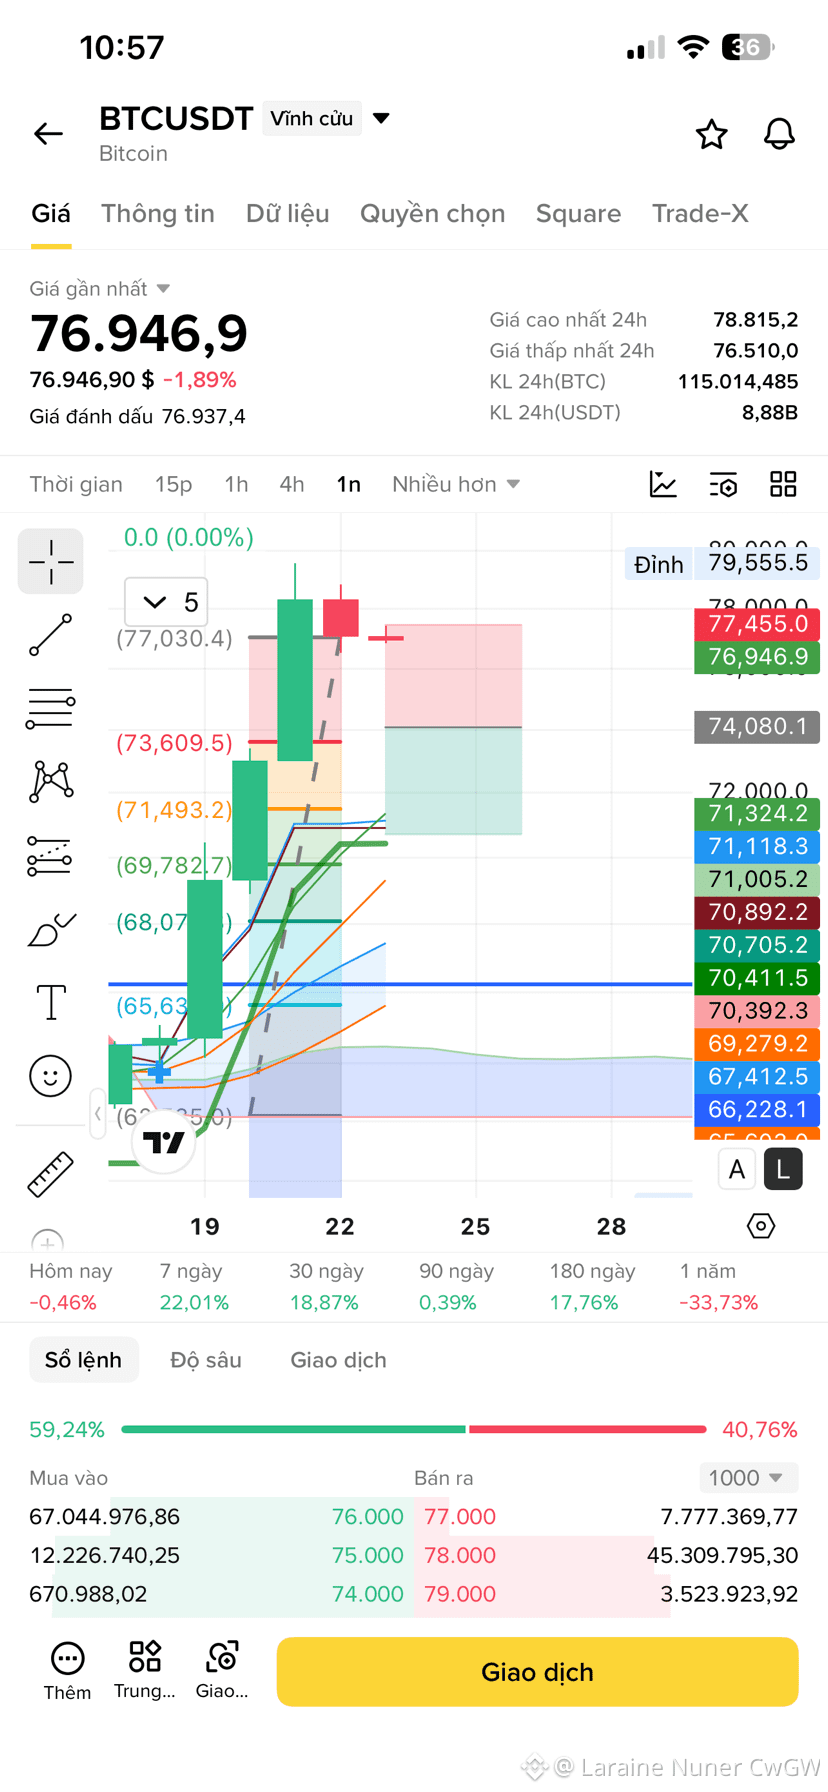Open the Giá gần nhất price type dropdown
The height and width of the screenshot is (1792, 828).
tap(99, 289)
